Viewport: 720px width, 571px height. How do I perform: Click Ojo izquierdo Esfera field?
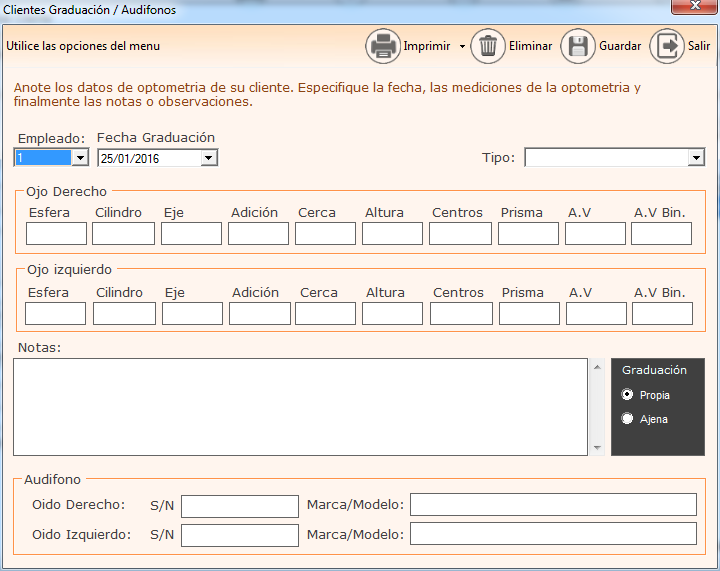56,313
